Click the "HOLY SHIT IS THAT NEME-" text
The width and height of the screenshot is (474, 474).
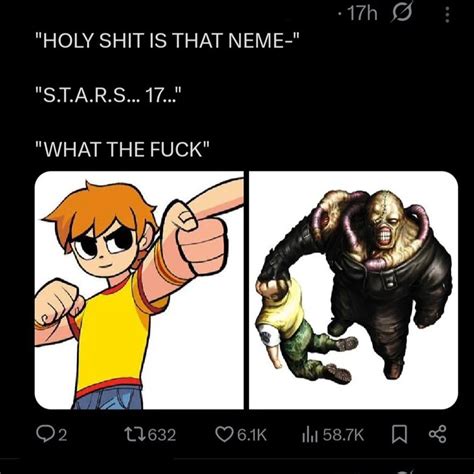click(x=168, y=41)
